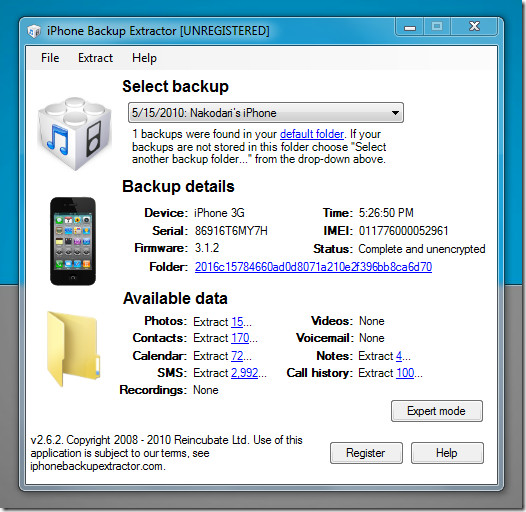This screenshot has width=526, height=512.
Task: Click the v2.6.2 copyright notice text
Action: pos(166,453)
